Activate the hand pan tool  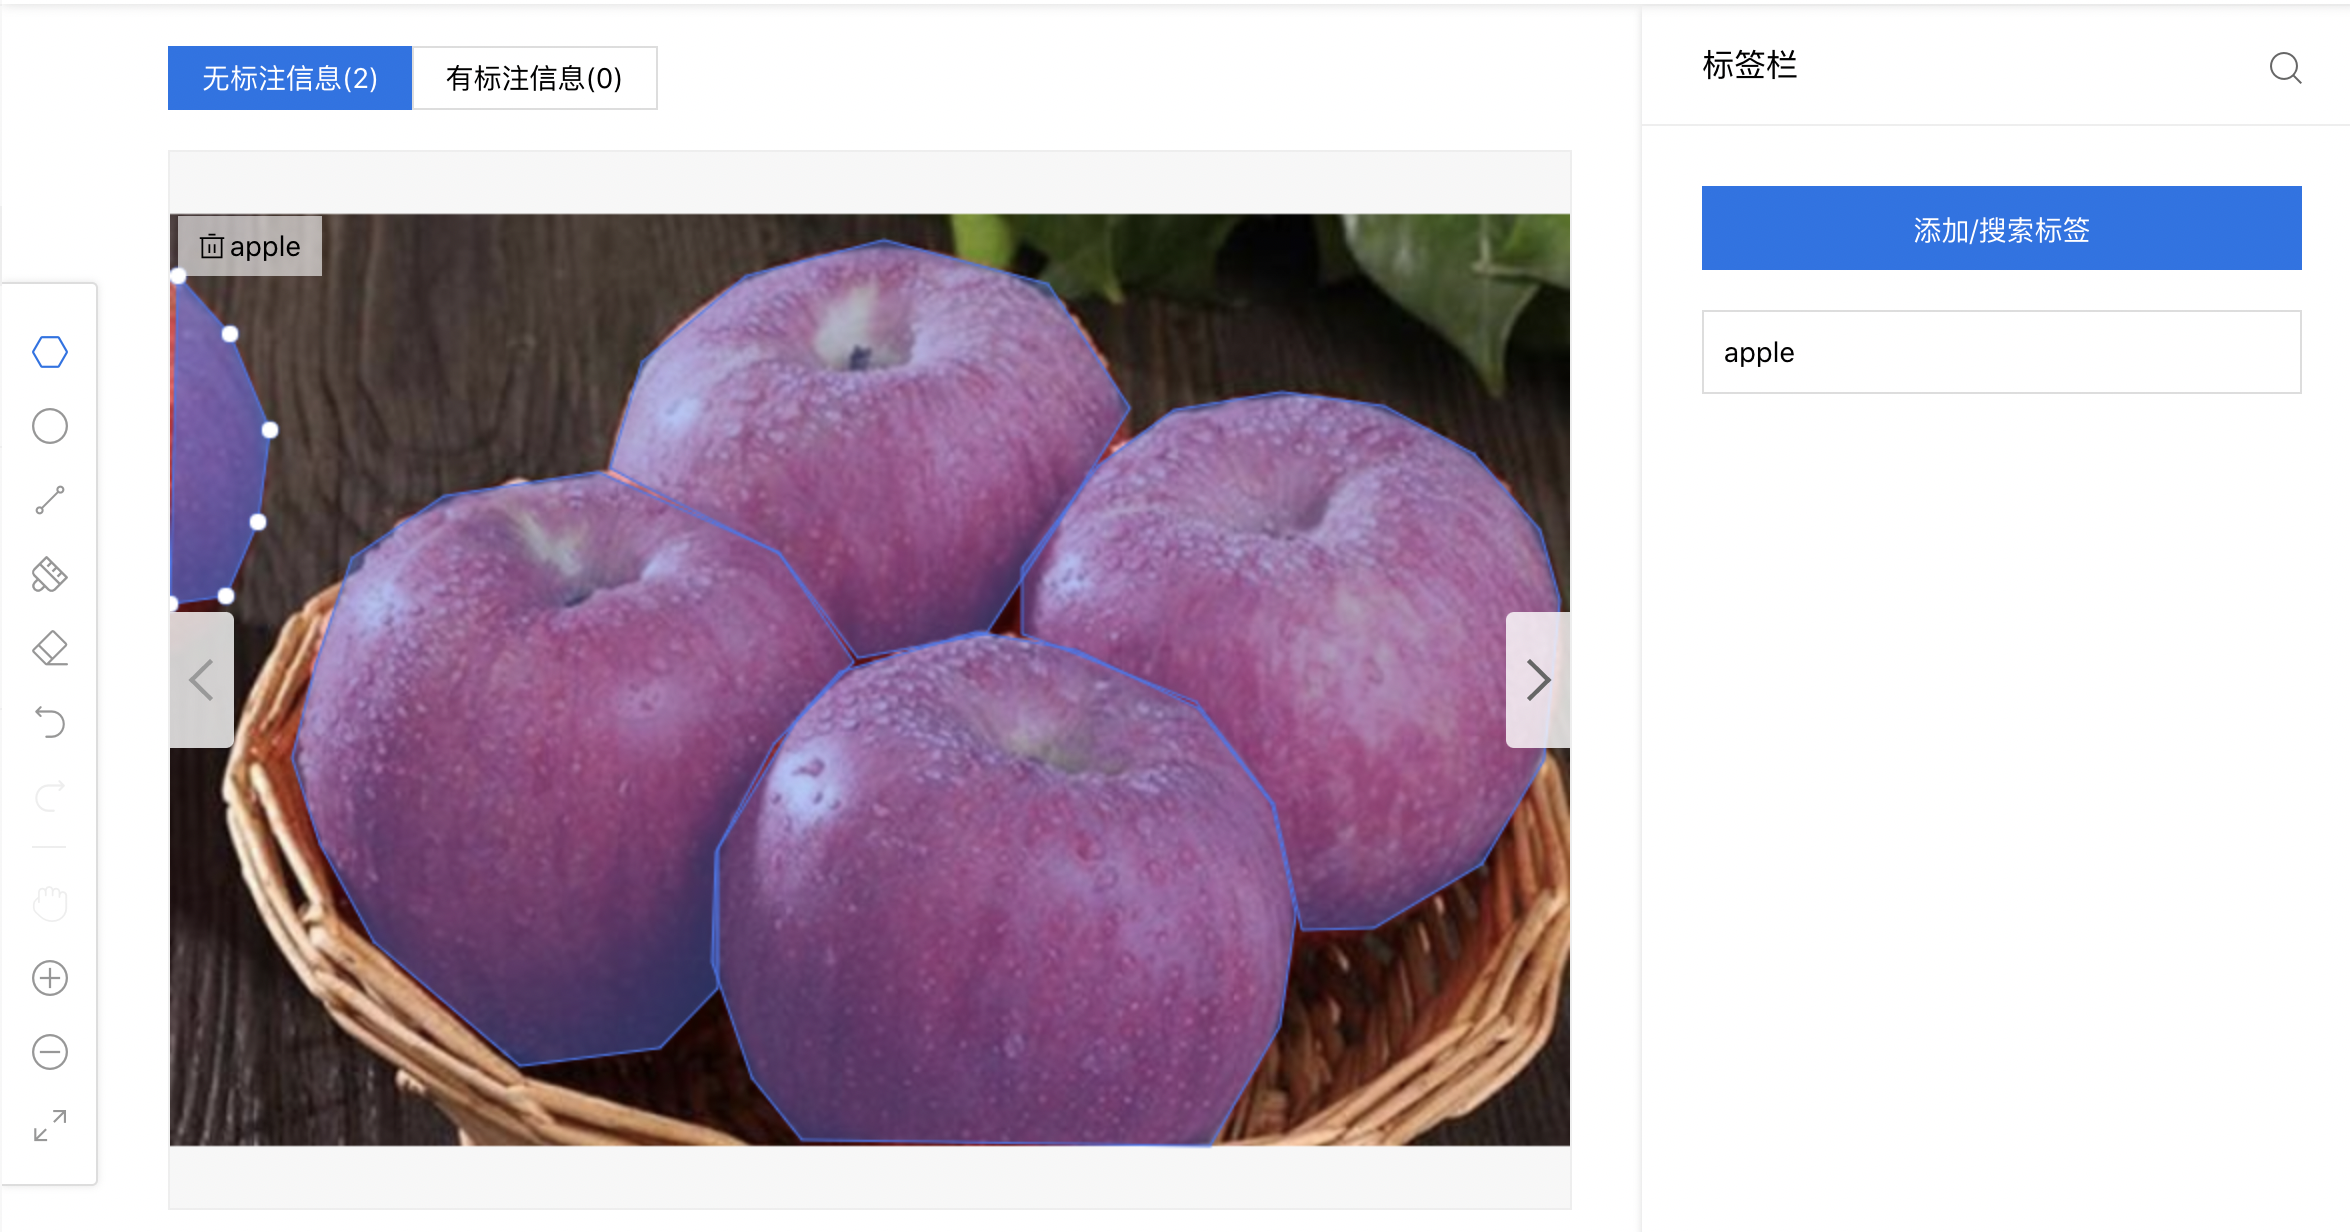(x=50, y=903)
